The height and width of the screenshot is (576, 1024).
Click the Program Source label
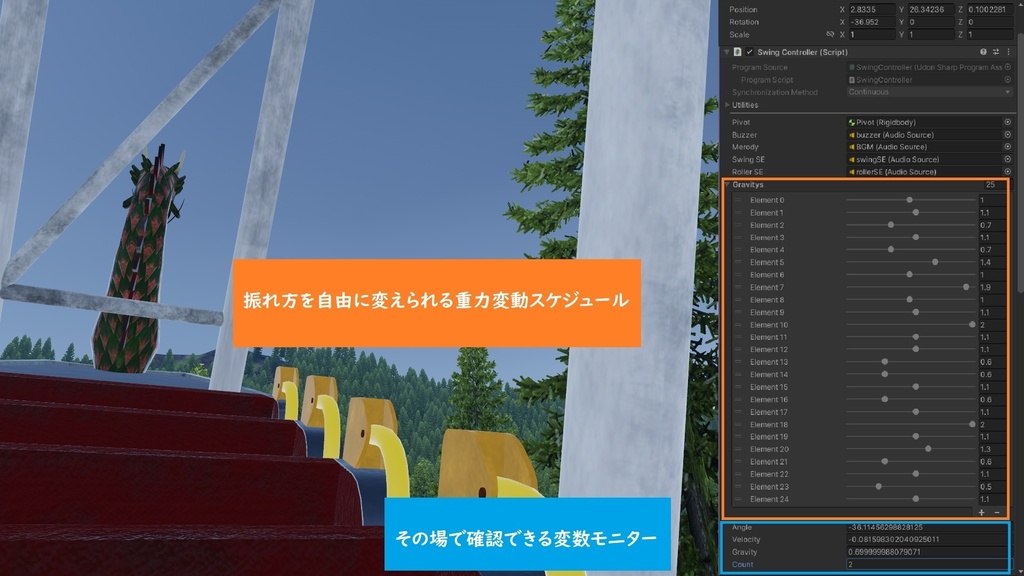[760, 67]
